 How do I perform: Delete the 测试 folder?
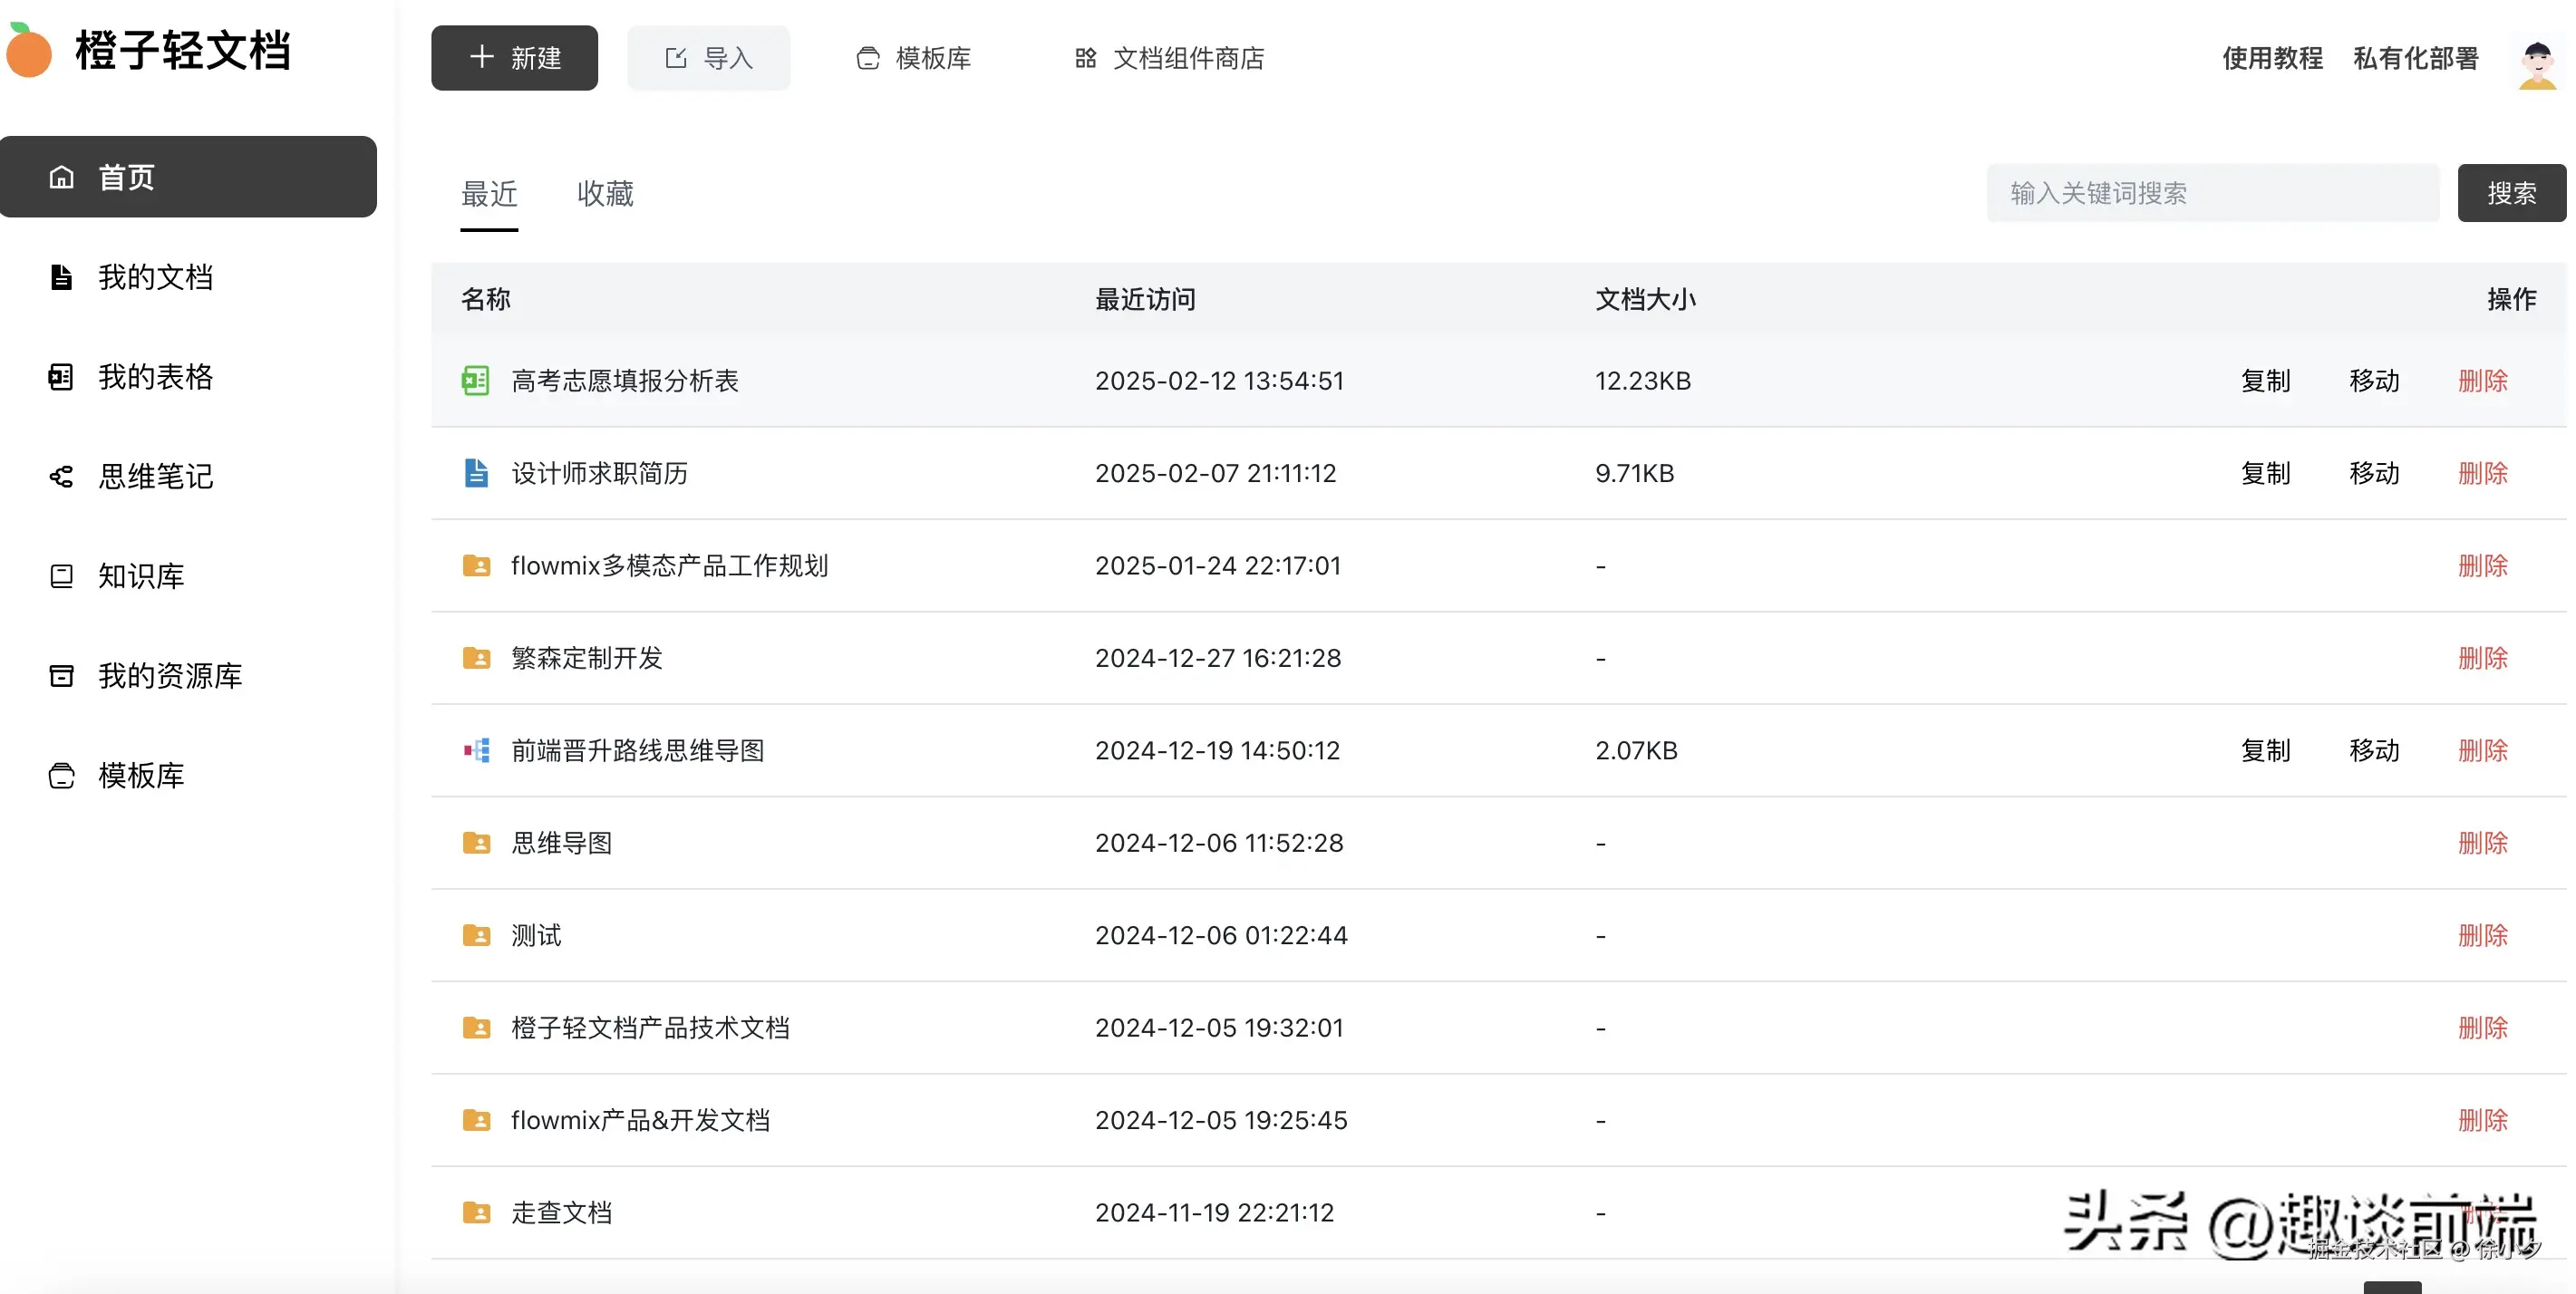2483,935
